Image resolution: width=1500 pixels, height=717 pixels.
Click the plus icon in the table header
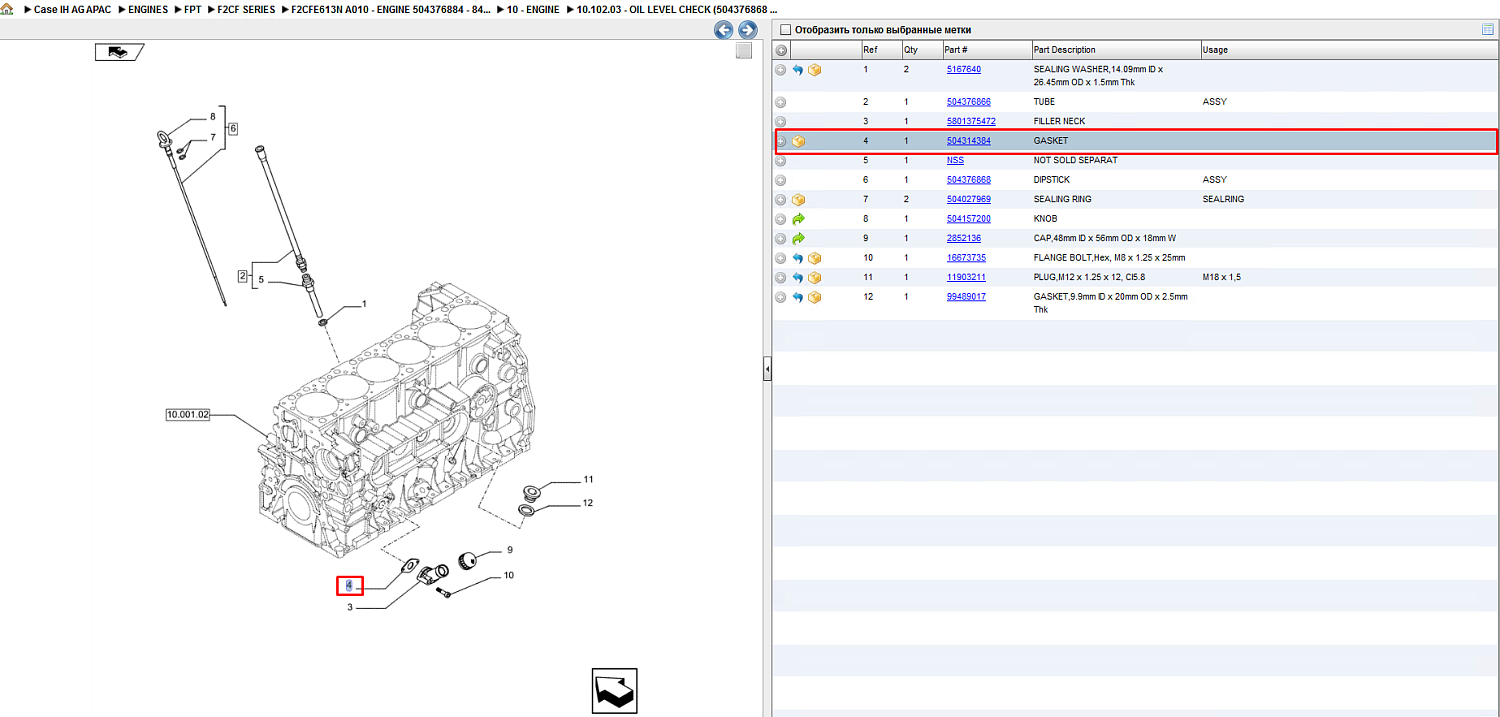tap(781, 50)
